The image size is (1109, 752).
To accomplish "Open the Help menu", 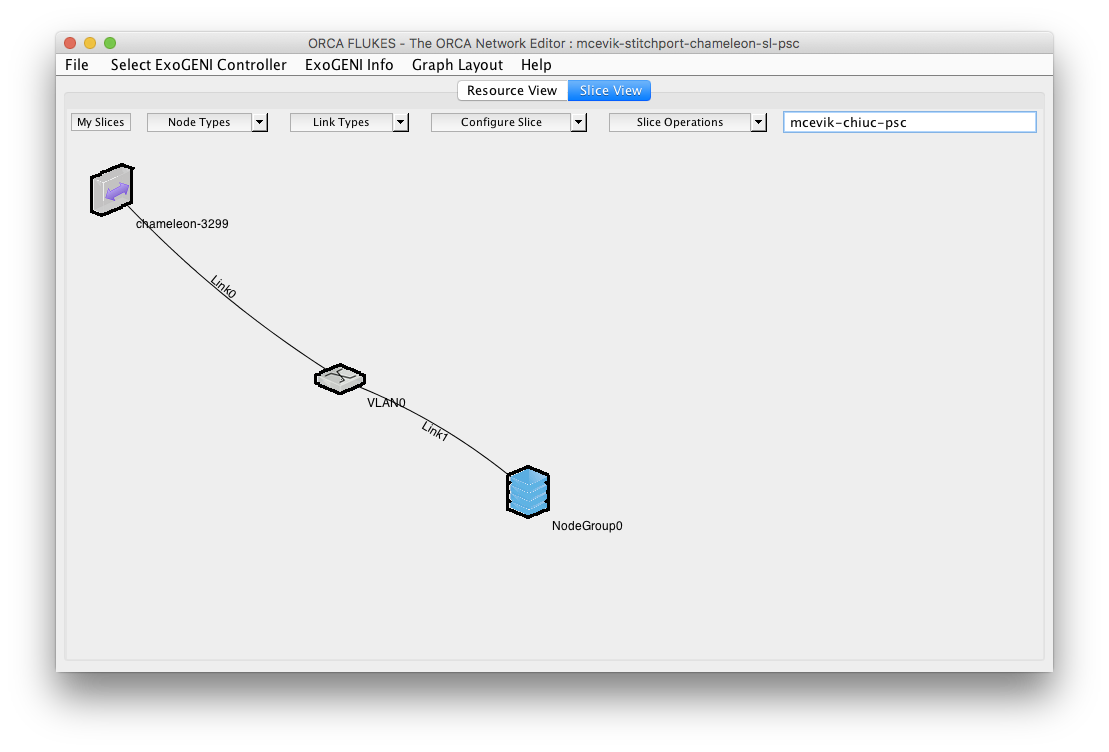I will (536, 65).
